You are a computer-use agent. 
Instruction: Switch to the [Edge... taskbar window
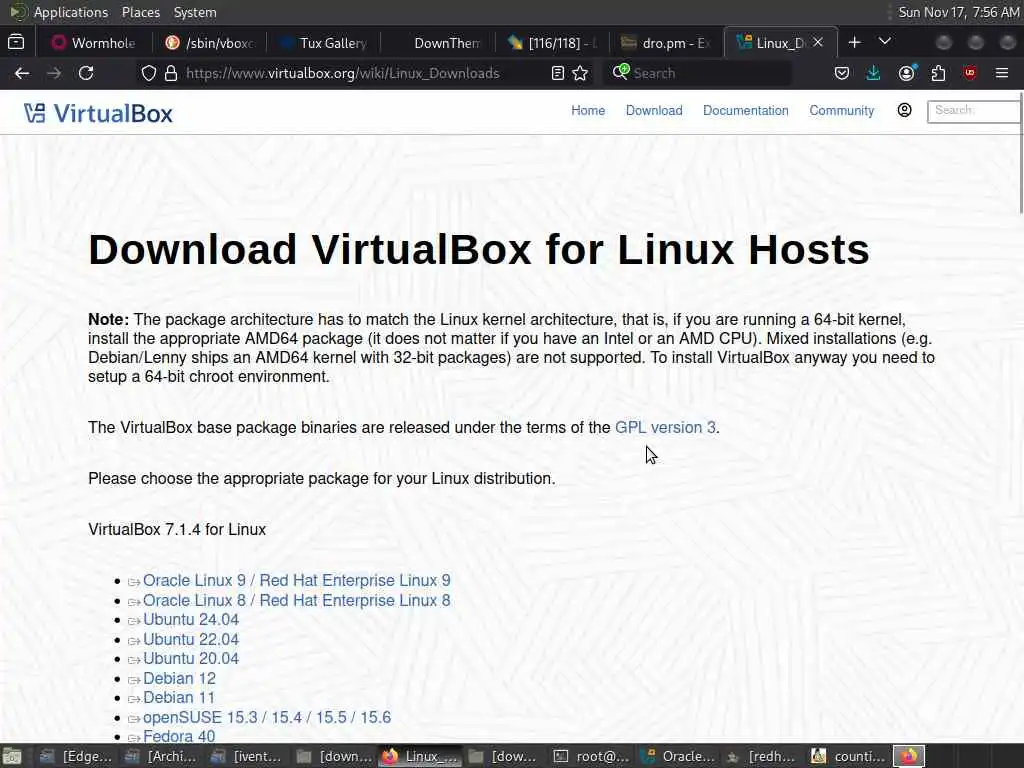[x=76, y=756]
